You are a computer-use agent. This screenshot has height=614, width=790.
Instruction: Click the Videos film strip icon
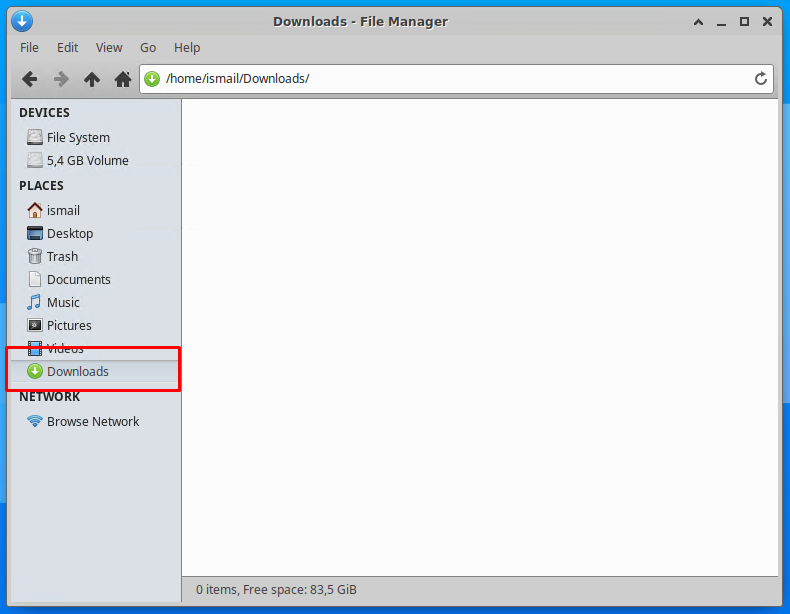(35, 348)
